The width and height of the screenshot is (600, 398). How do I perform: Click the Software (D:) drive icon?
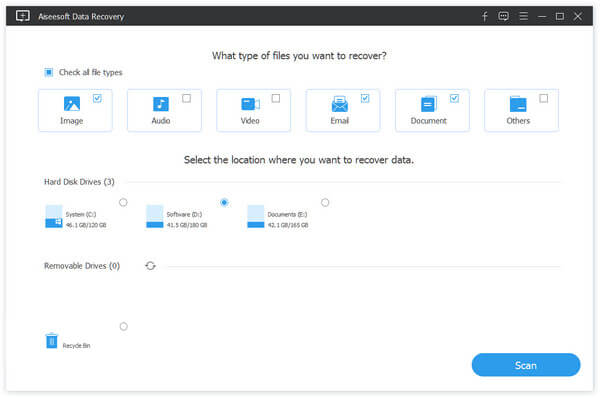point(155,216)
